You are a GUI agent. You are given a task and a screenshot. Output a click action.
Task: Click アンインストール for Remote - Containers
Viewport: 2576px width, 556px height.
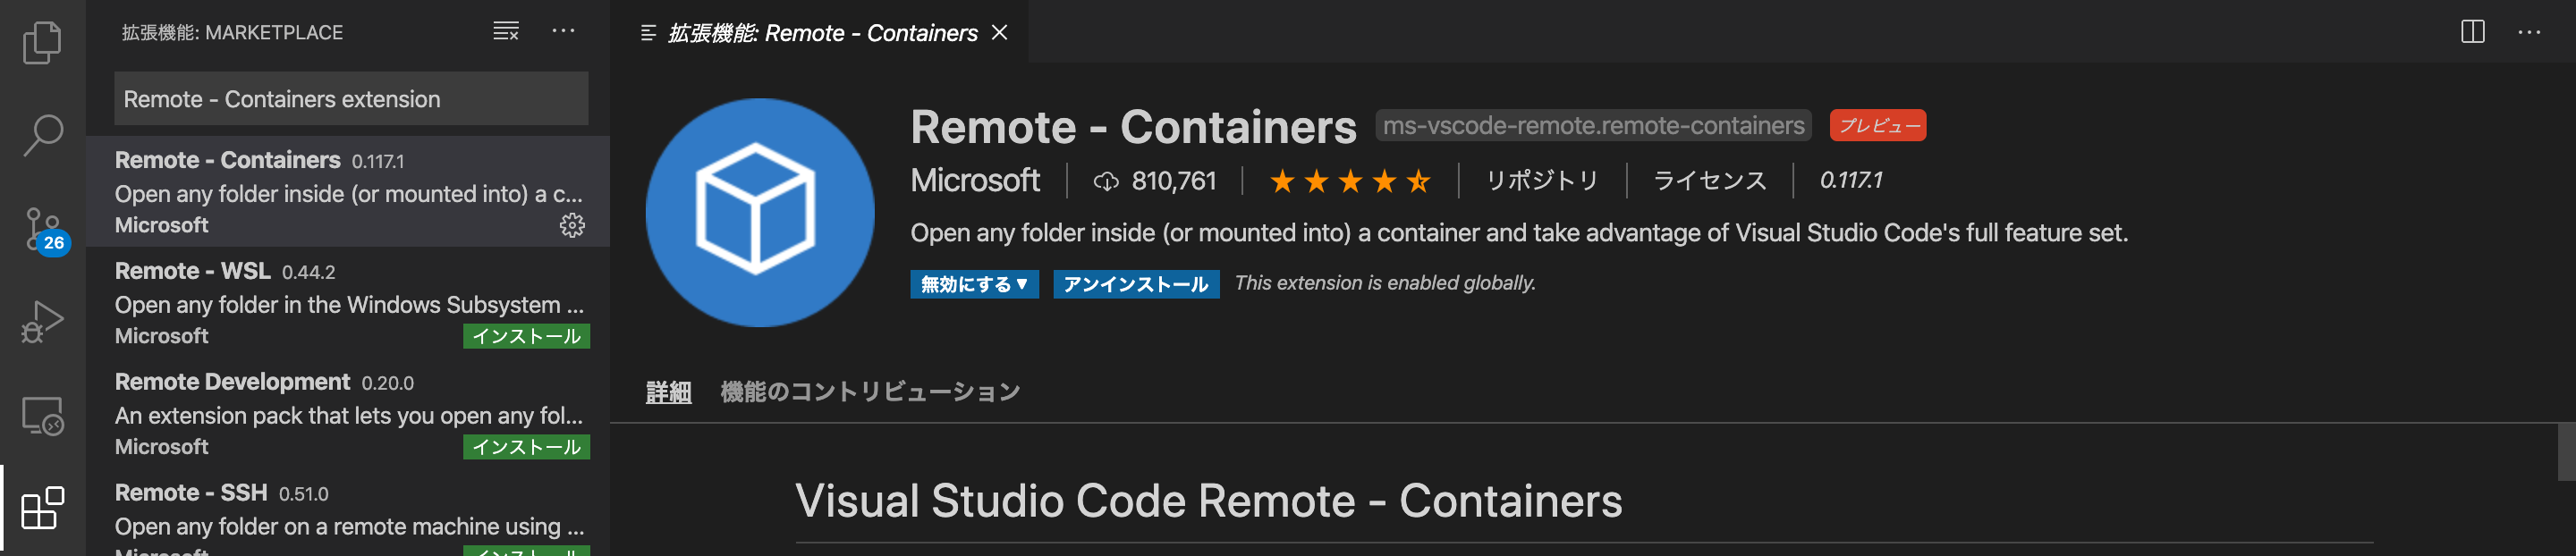click(x=1136, y=284)
